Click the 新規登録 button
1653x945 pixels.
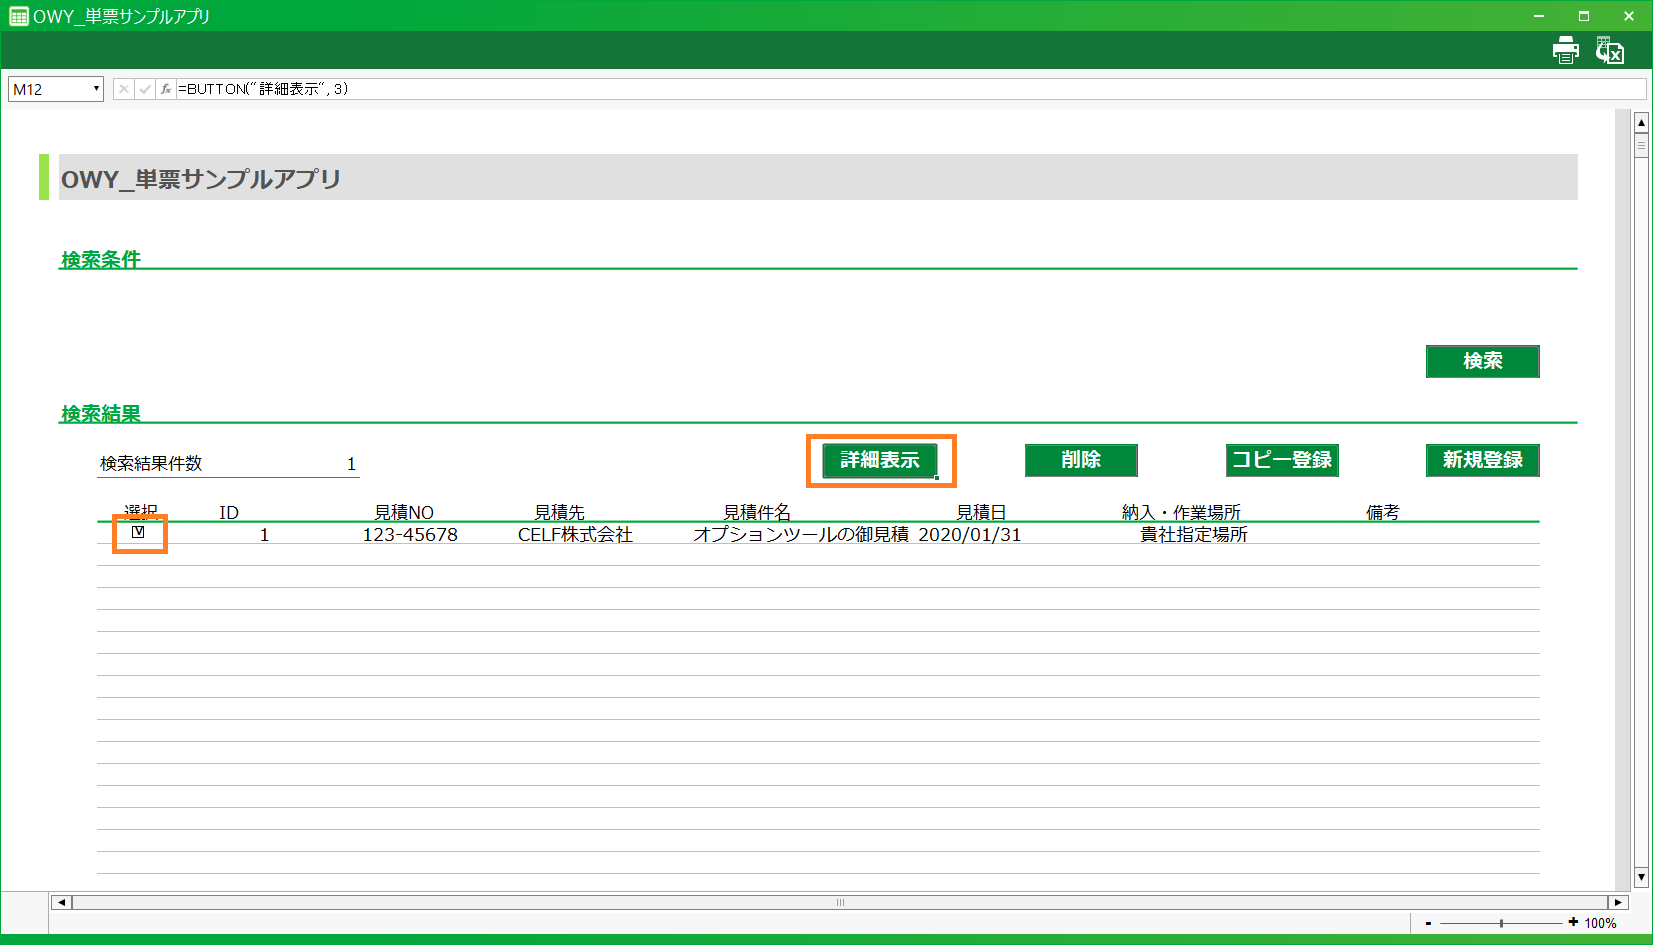click(x=1482, y=460)
